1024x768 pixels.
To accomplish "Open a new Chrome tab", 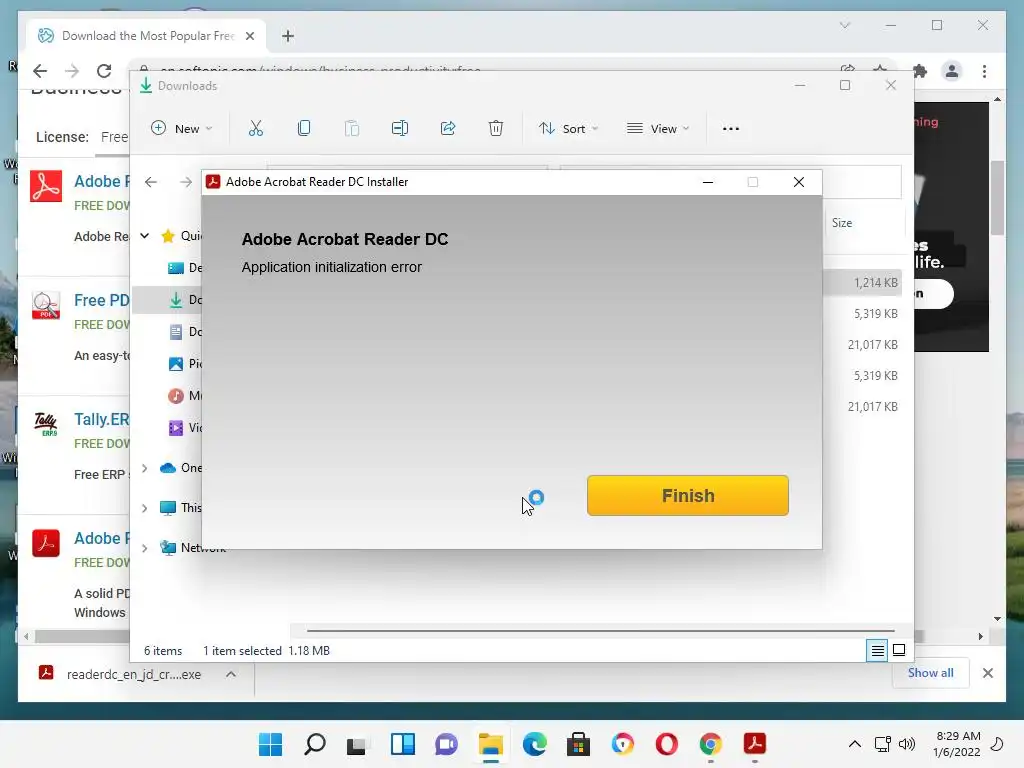I will (288, 36).
